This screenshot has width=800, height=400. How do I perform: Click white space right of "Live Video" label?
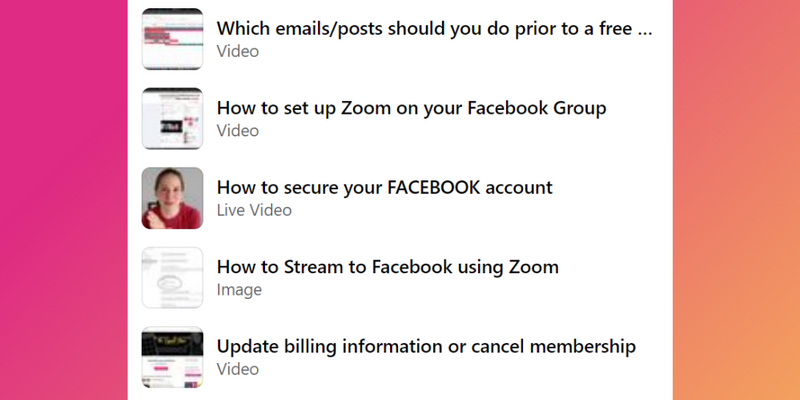(450, 211)
